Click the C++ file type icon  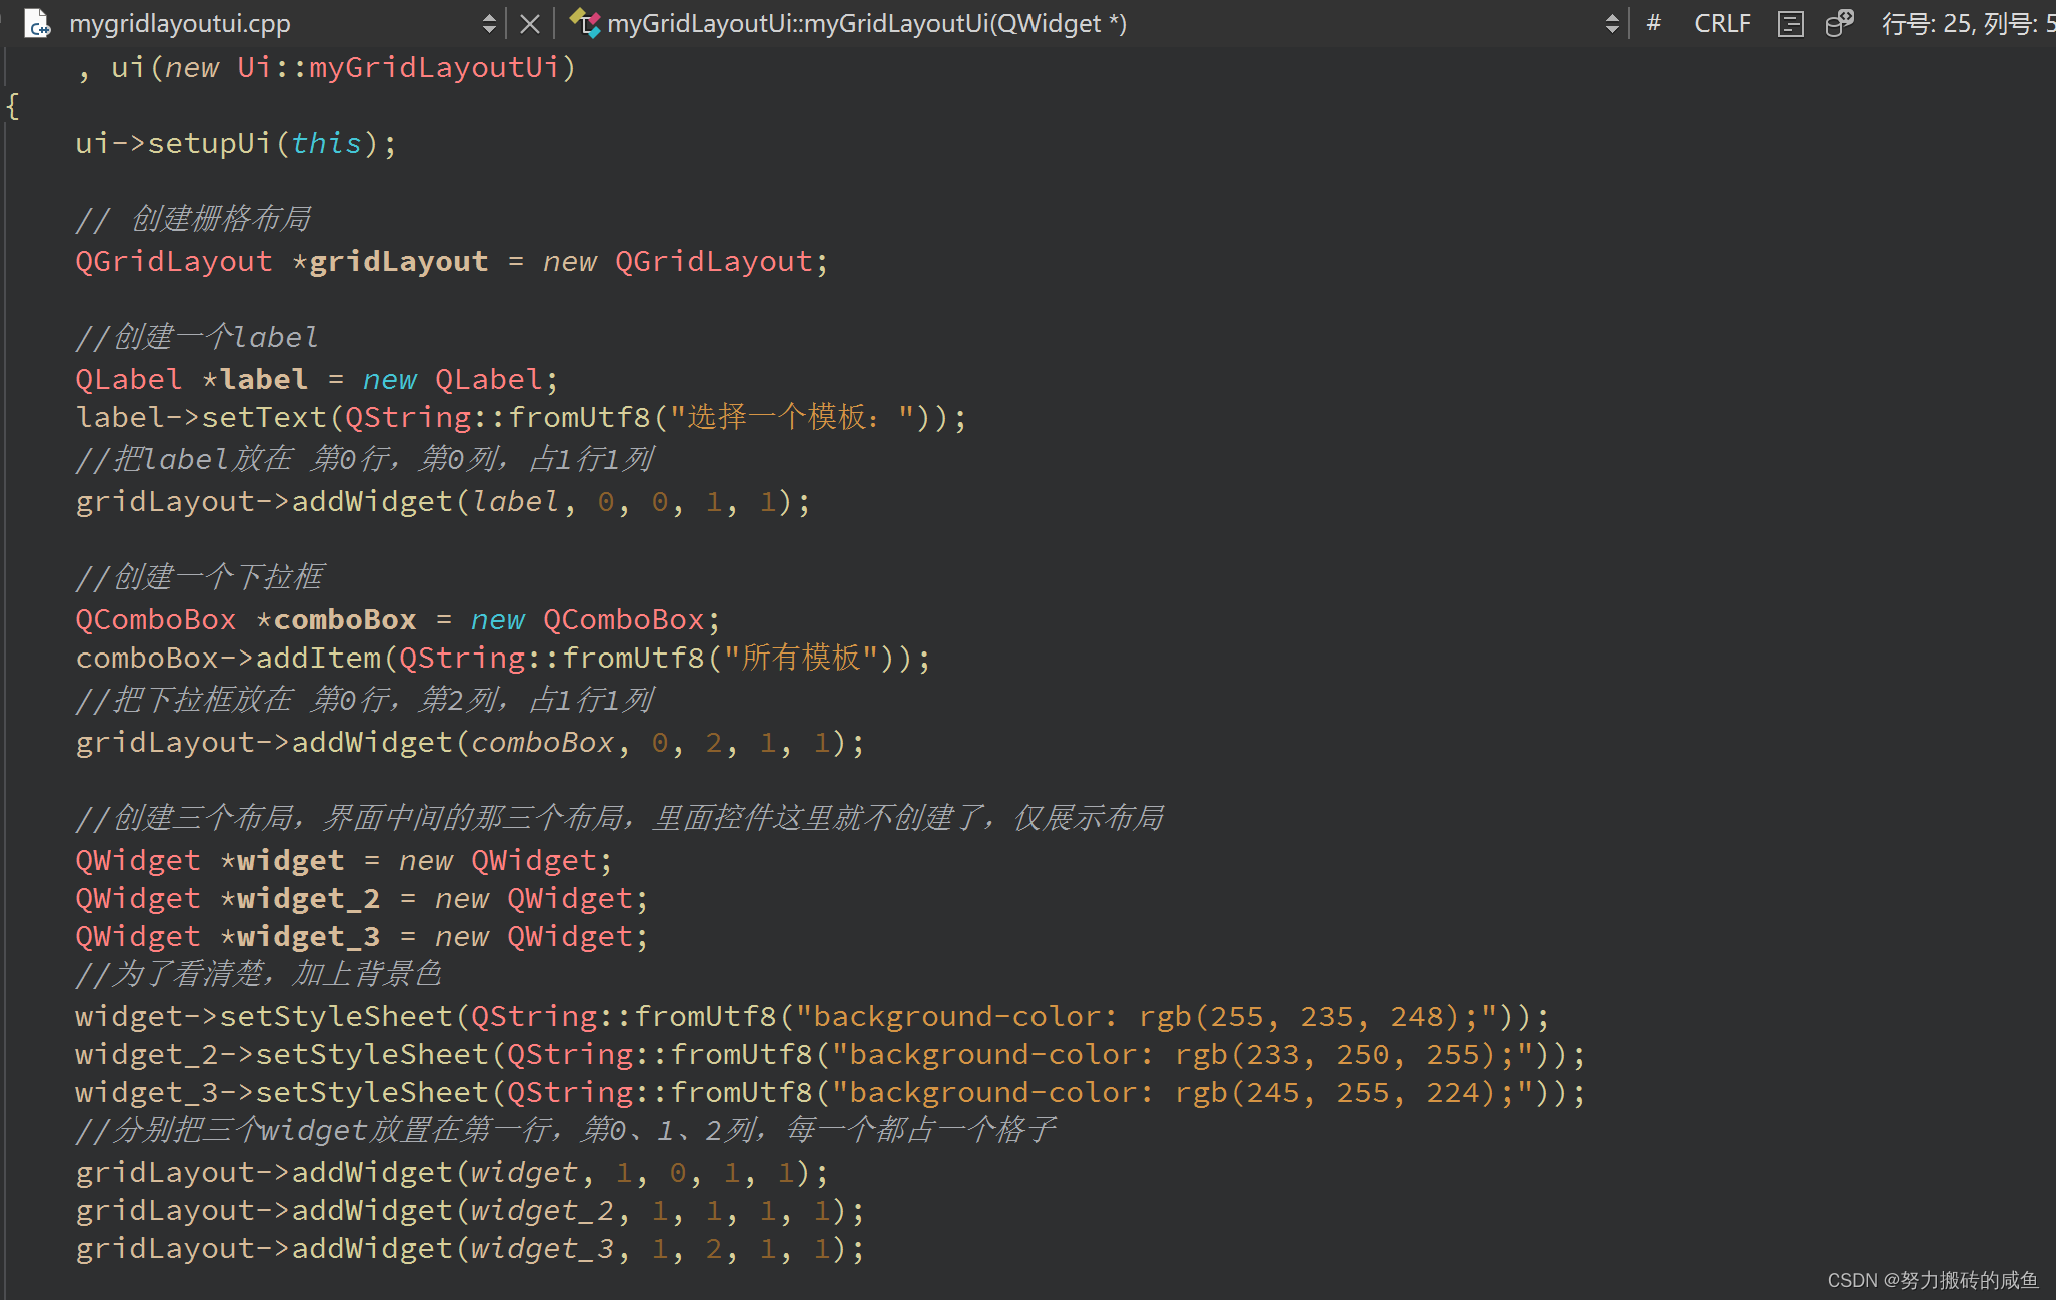click(x=37, y=23)
